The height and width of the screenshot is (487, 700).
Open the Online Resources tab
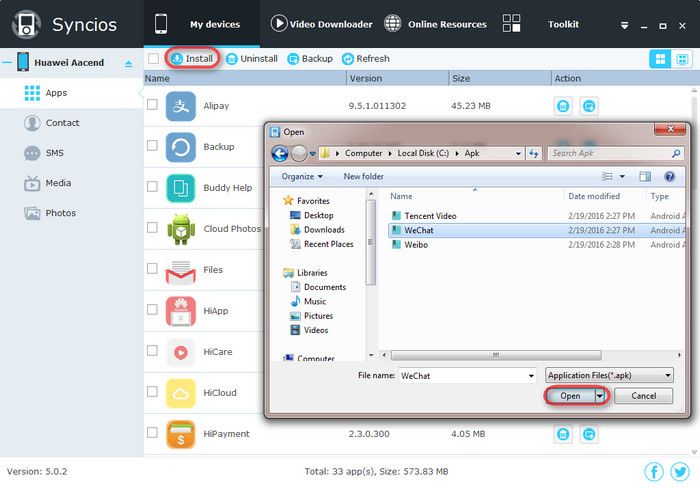pos(436,24)
